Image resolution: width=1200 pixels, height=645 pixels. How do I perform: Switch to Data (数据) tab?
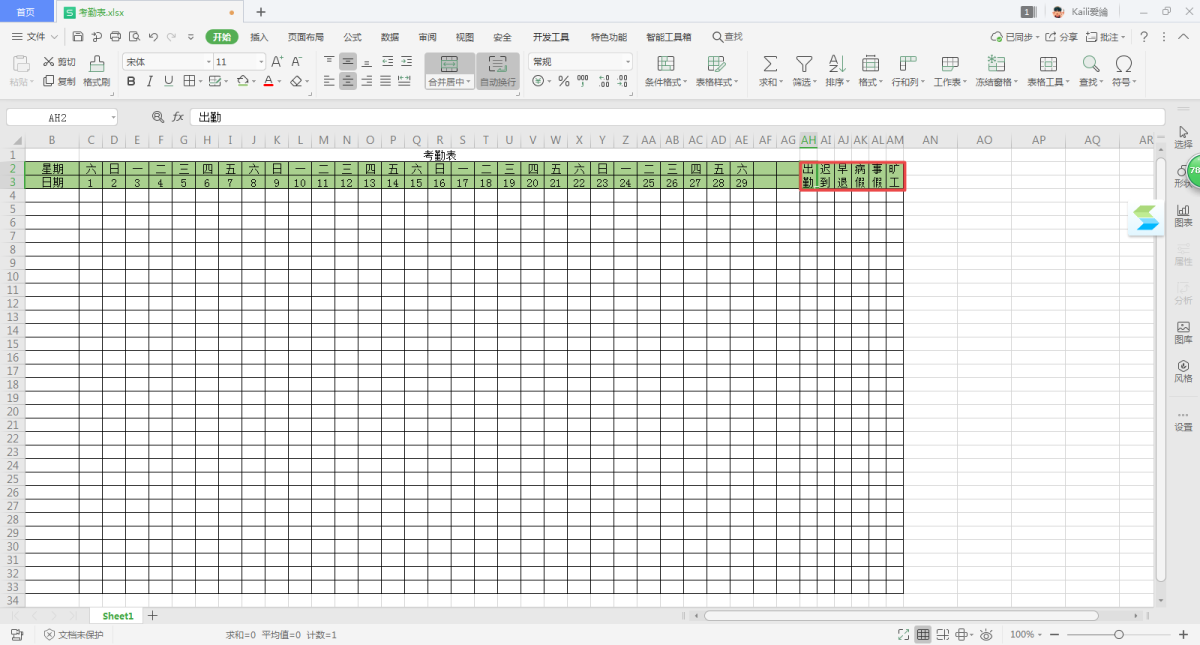point(390,37)
